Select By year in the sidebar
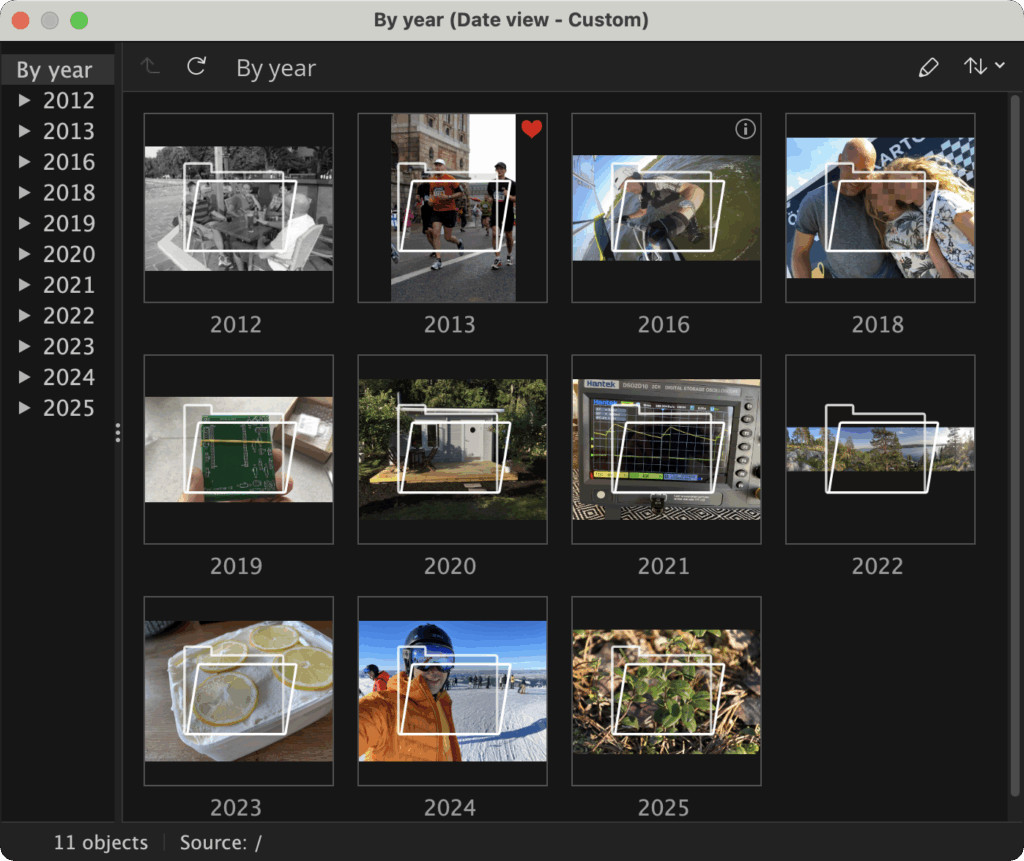The width and height of the screenshot is (1024, 861). coord(55,70)
